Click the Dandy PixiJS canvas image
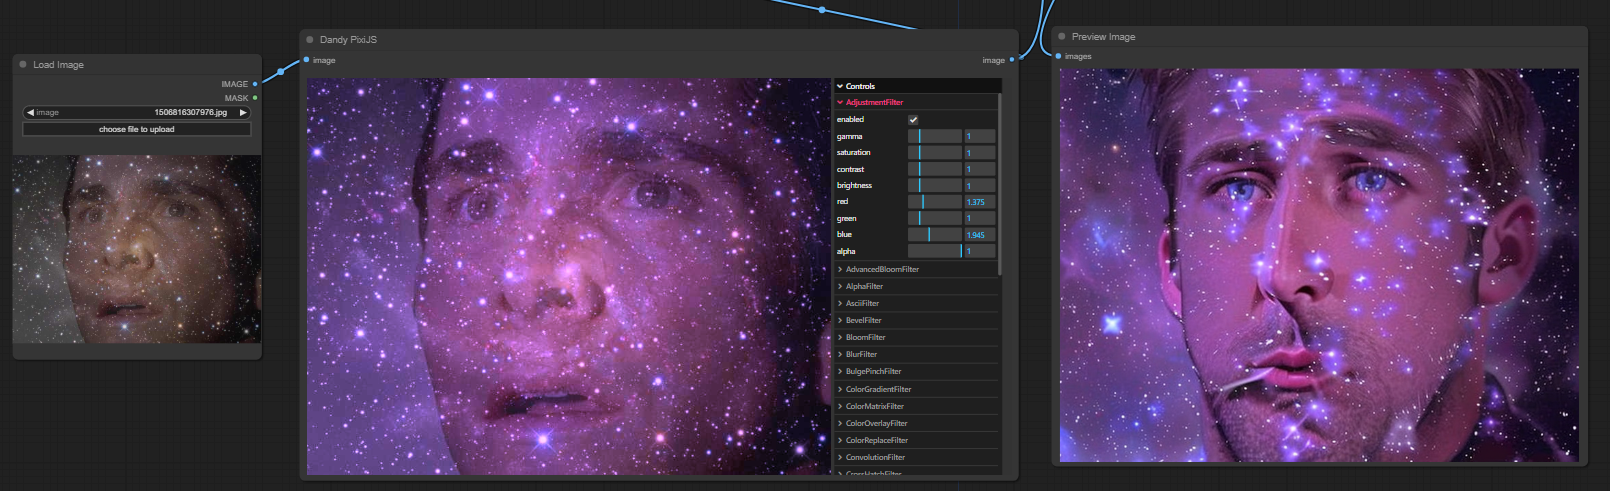Image resolution: width=1610 pixels, height=491 pixels. click(x=569, y=276)
